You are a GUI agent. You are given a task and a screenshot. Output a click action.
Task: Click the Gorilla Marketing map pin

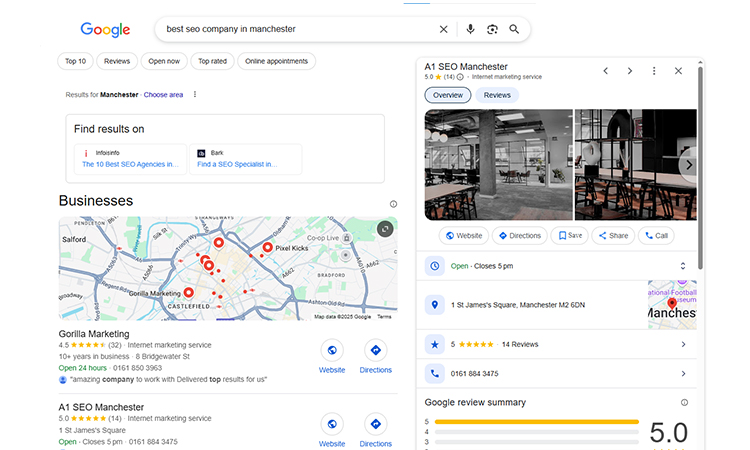tap(189, 292)
